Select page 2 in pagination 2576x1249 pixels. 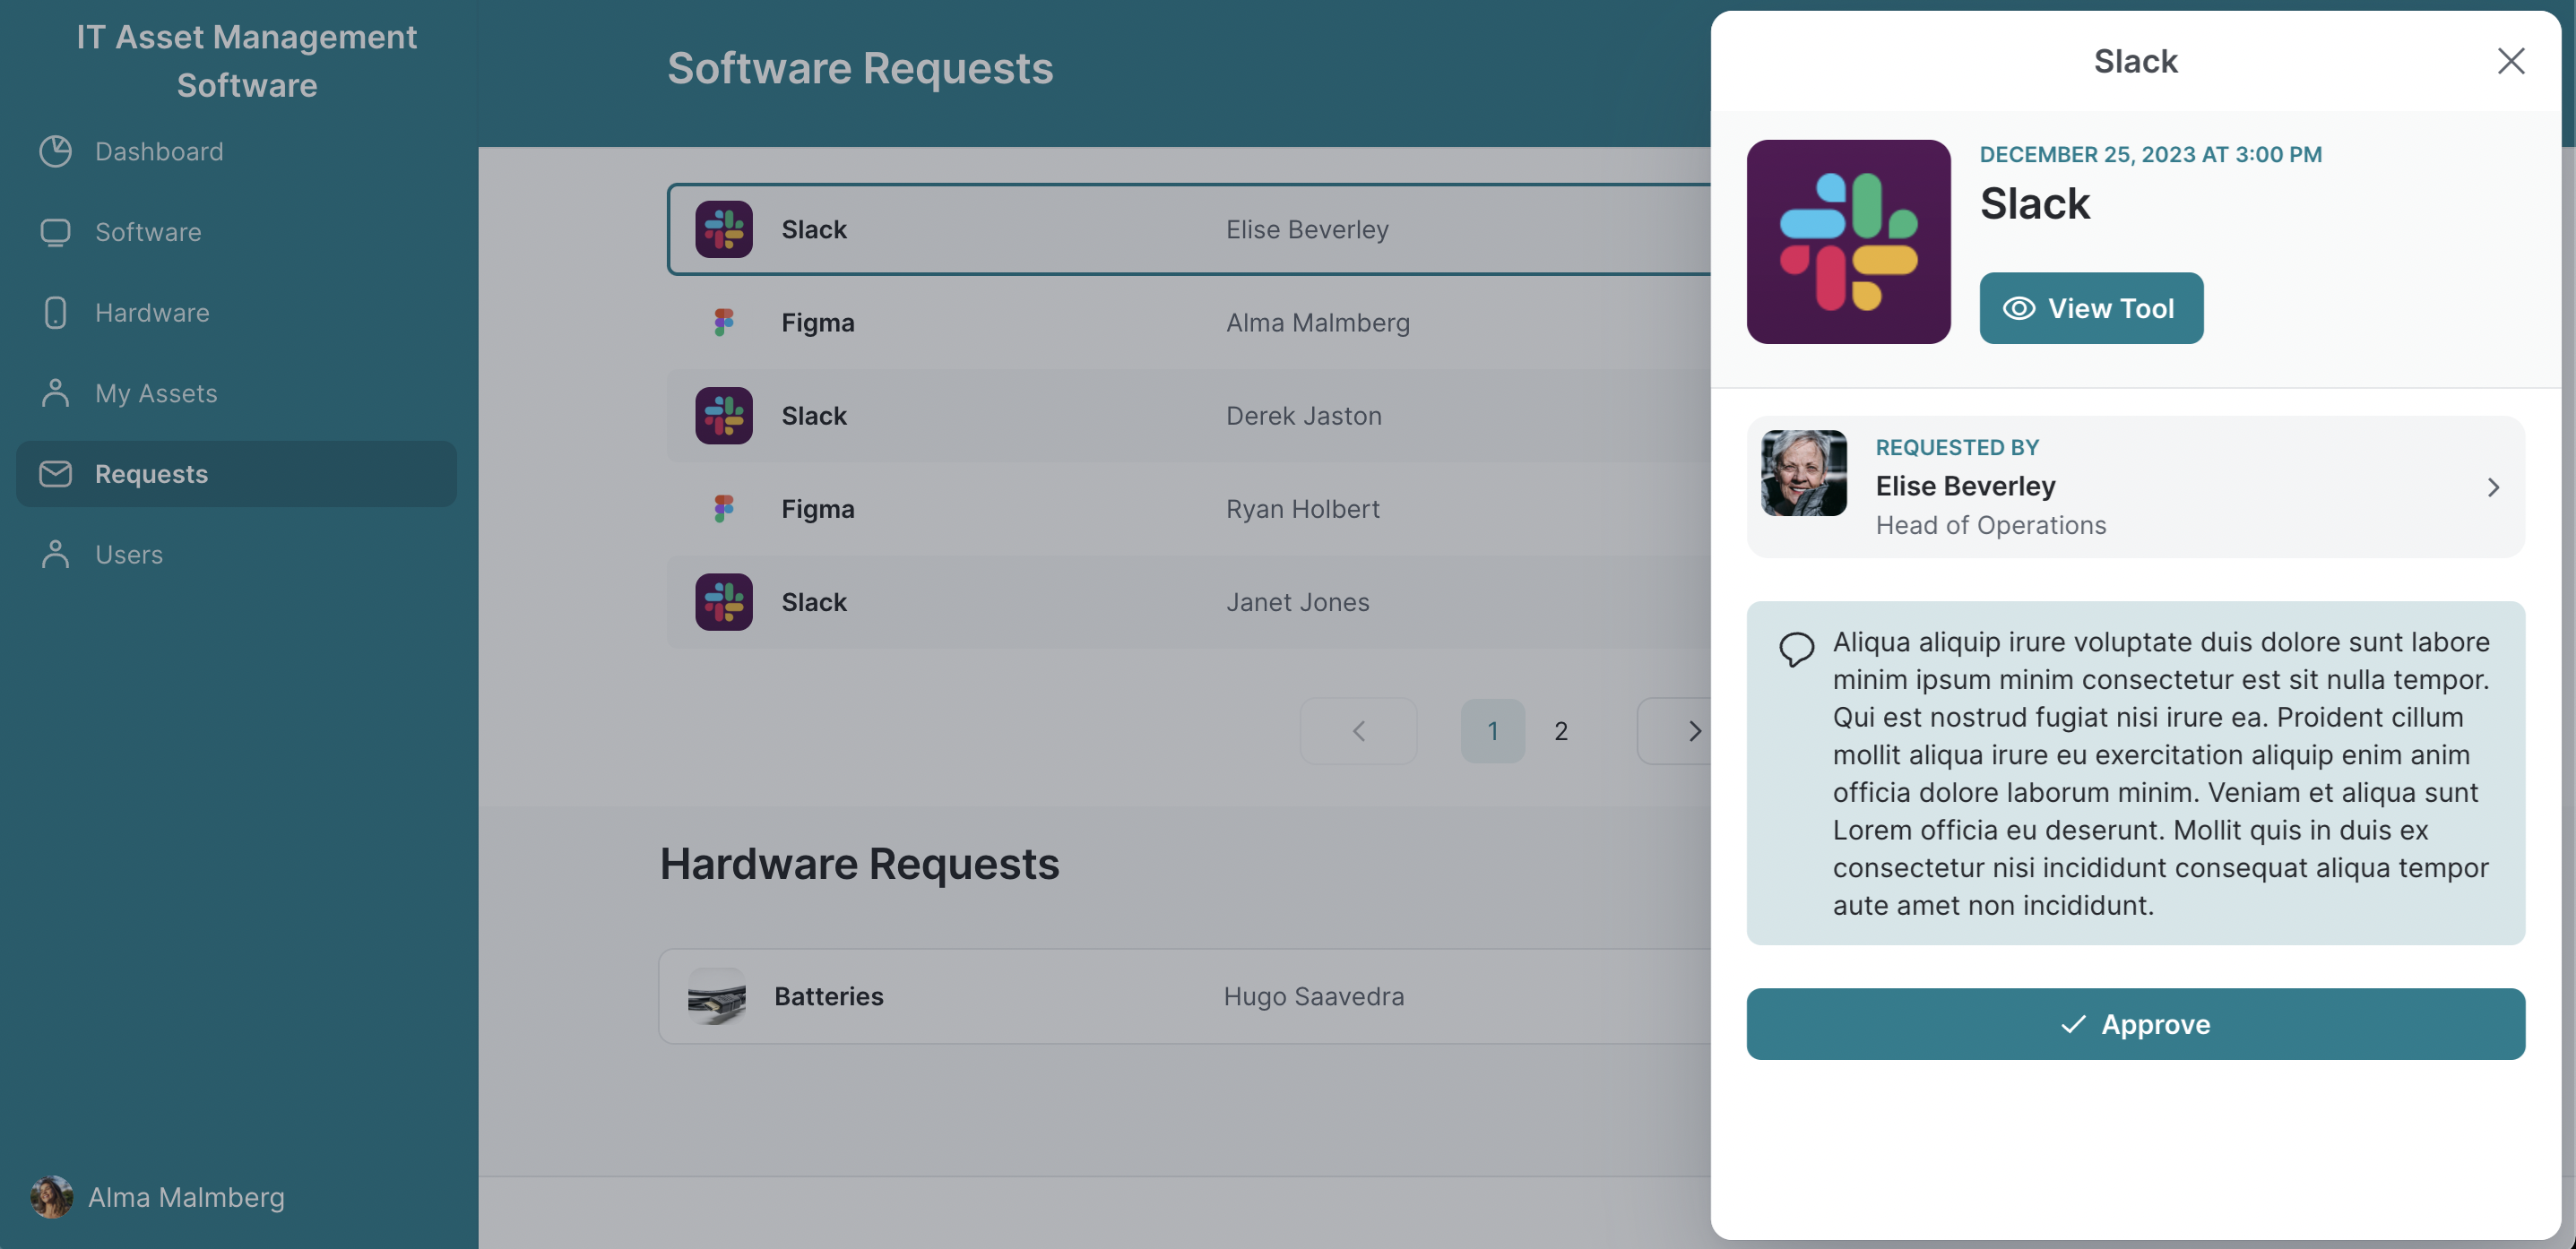(x=1560, y=731)
